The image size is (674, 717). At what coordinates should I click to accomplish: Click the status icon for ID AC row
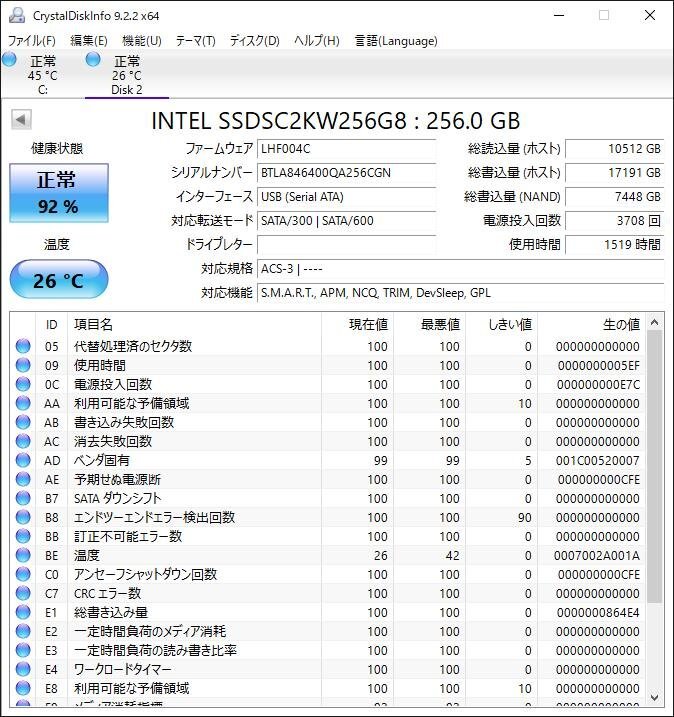coord(23,441)
